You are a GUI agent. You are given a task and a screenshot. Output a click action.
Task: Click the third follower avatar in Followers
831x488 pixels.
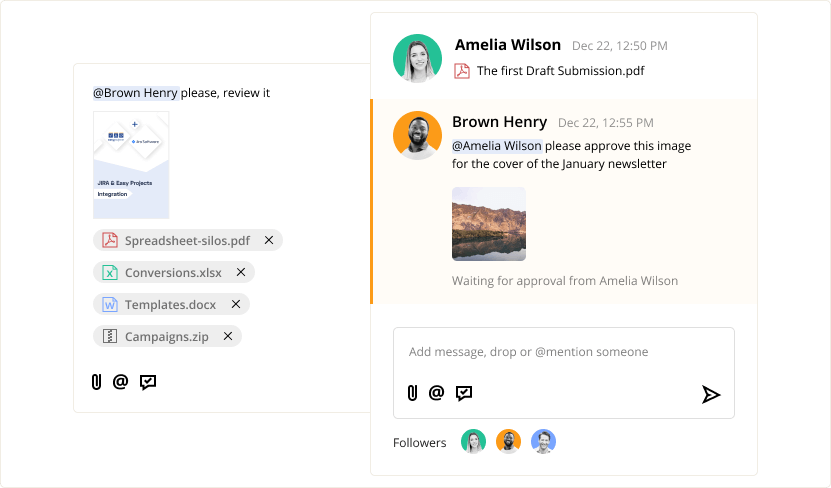543,442
